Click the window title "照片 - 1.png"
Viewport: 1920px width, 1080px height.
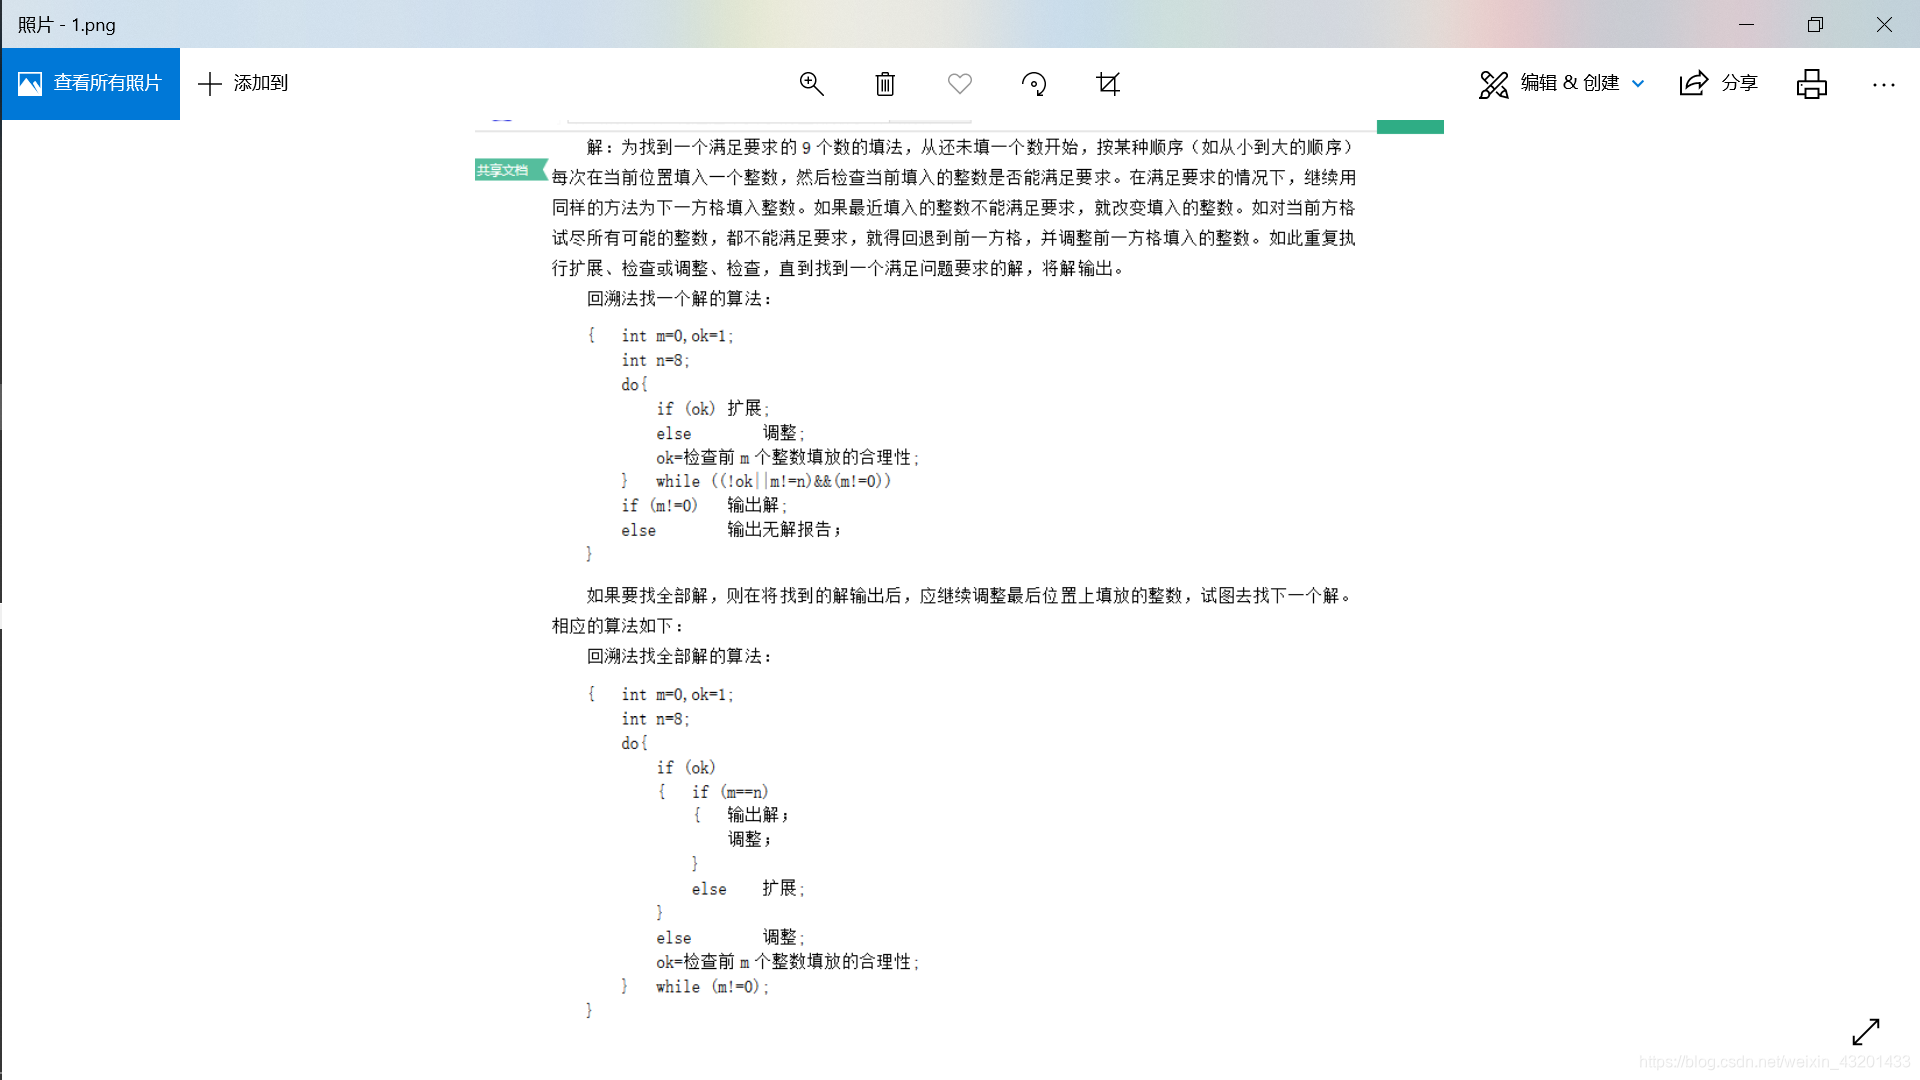(66, 24)
